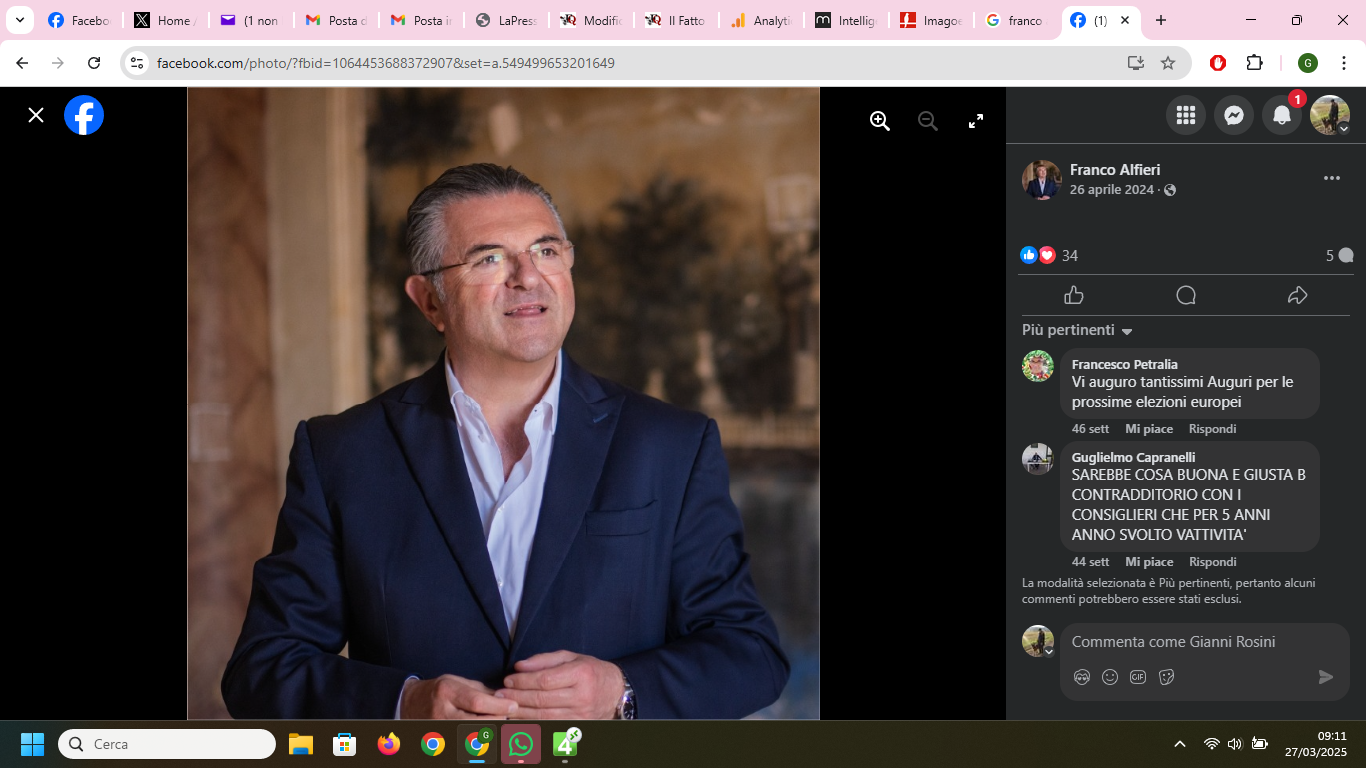Screen dimensions: 1366x768
Task: Open post options three-dot menu
Action: pos(1331,178)
